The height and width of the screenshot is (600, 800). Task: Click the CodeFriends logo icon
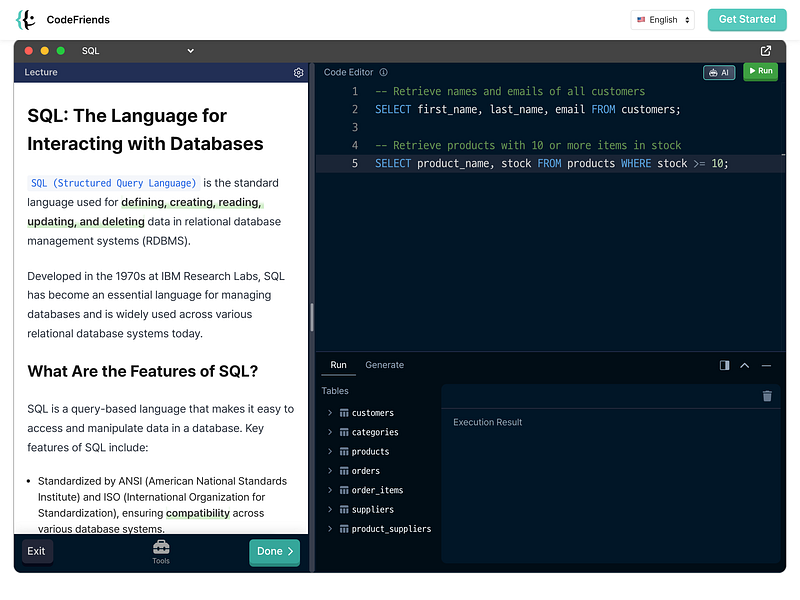pos(26,19)
